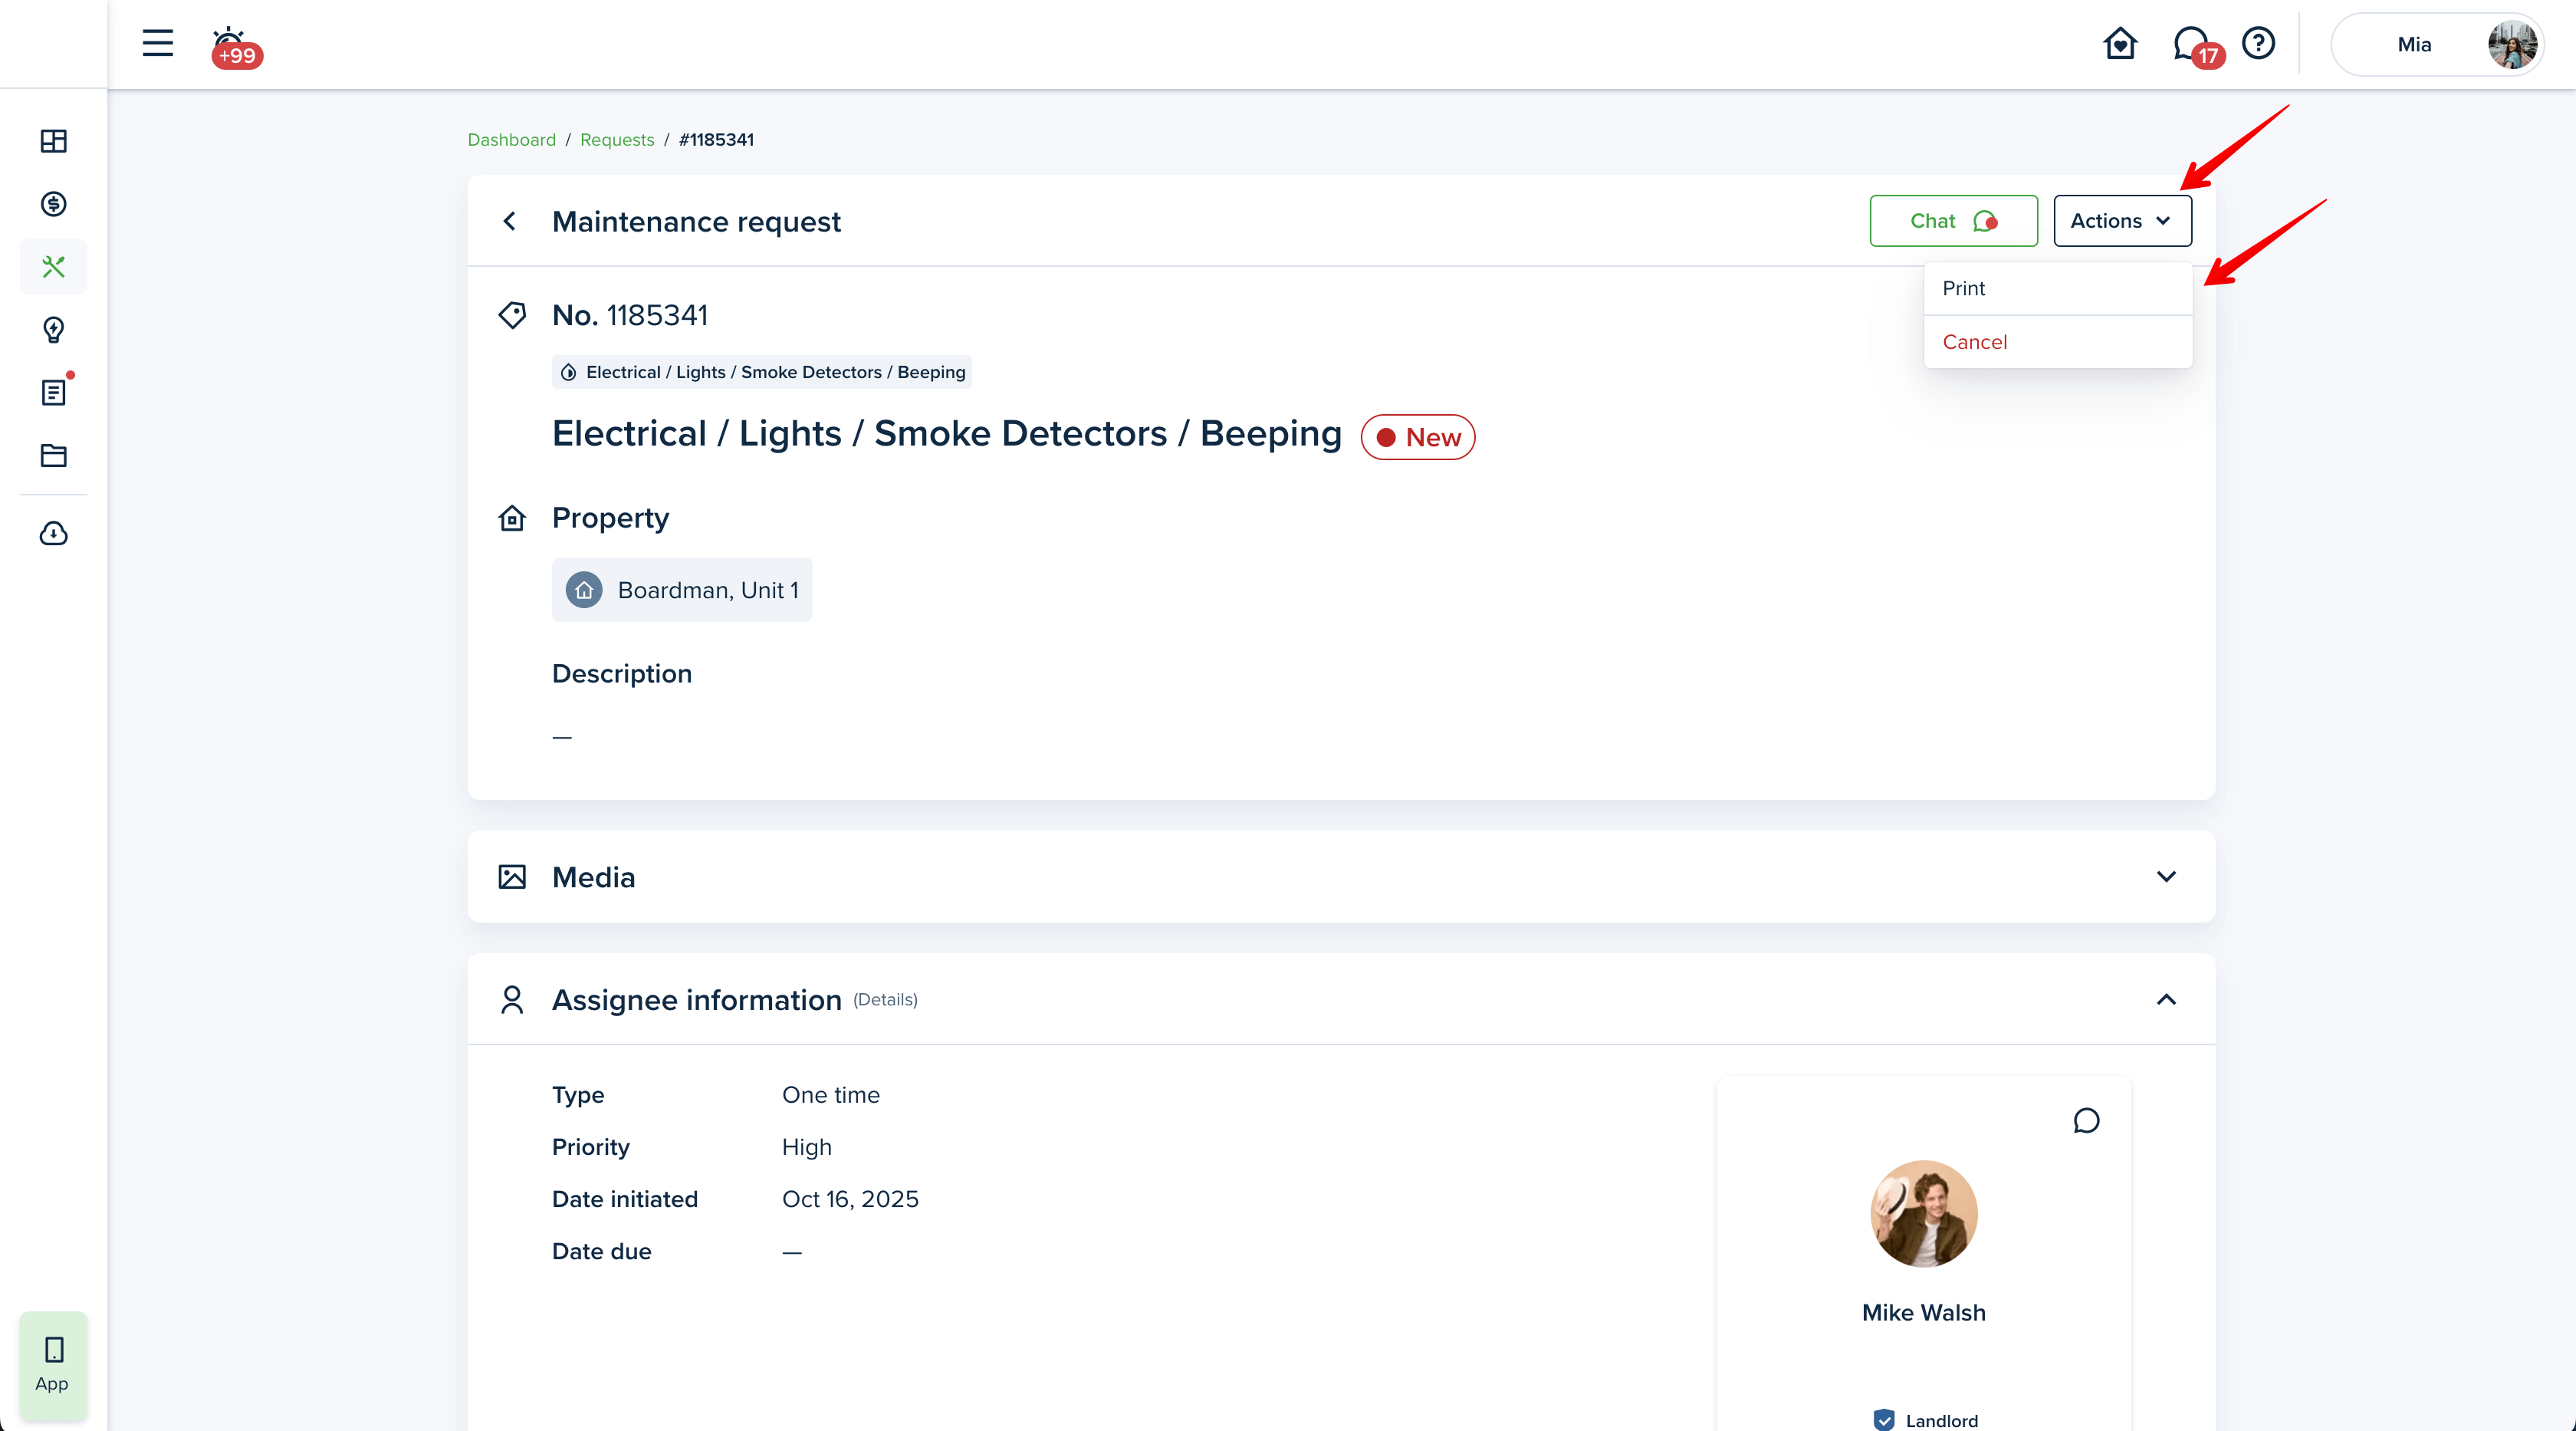Message Mike Walsh via chat bubble icon

pyautogui.click(x=2086, y=1120)
